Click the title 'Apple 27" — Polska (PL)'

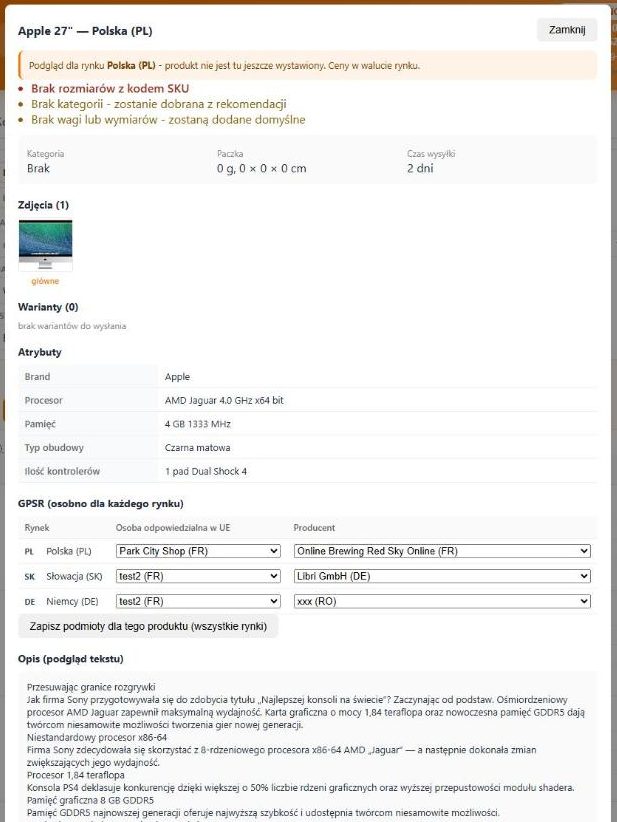[85, 31]
